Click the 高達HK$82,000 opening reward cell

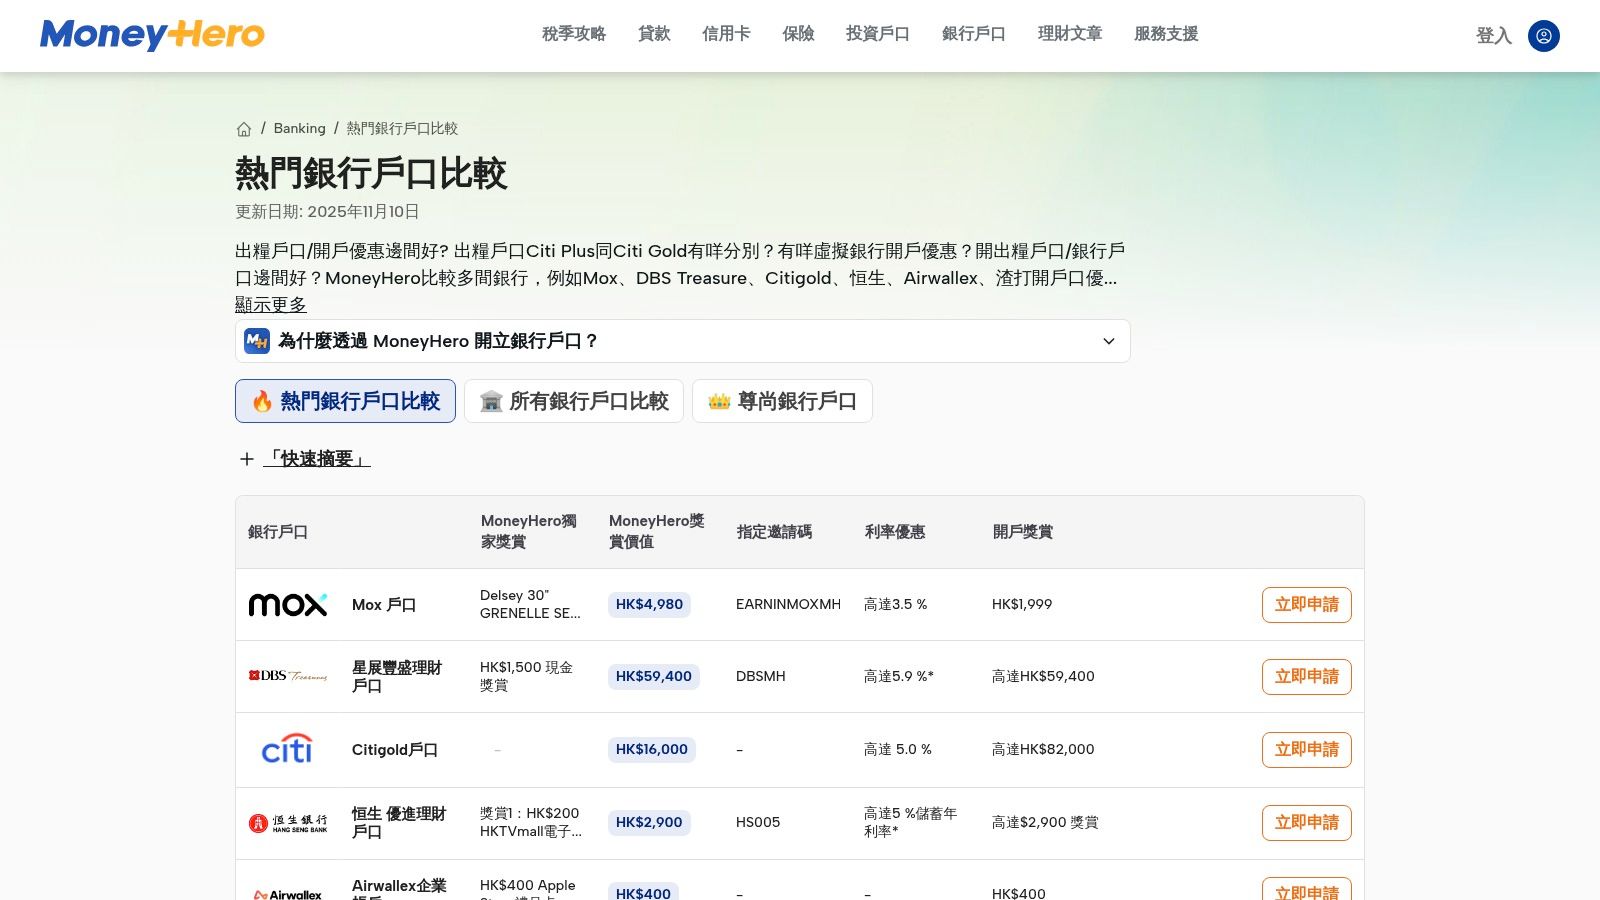(1043, 750)
